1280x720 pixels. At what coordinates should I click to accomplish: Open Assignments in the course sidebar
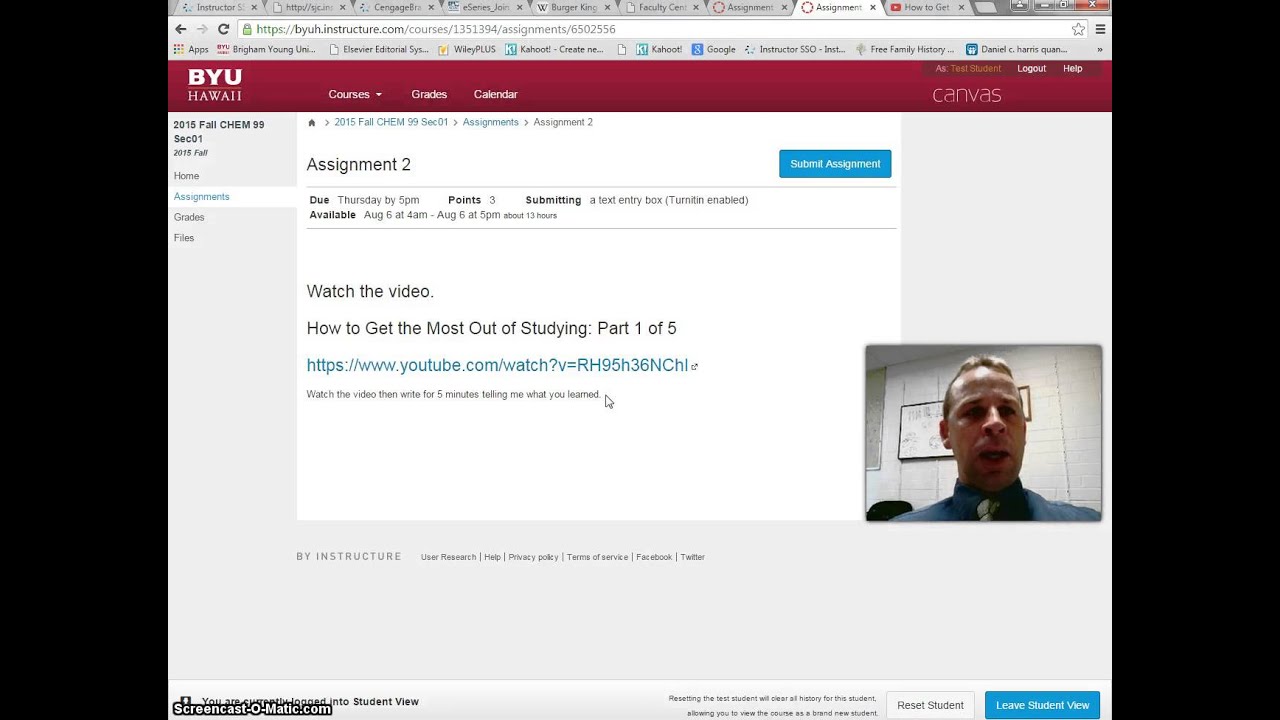(x=201, y=197)
